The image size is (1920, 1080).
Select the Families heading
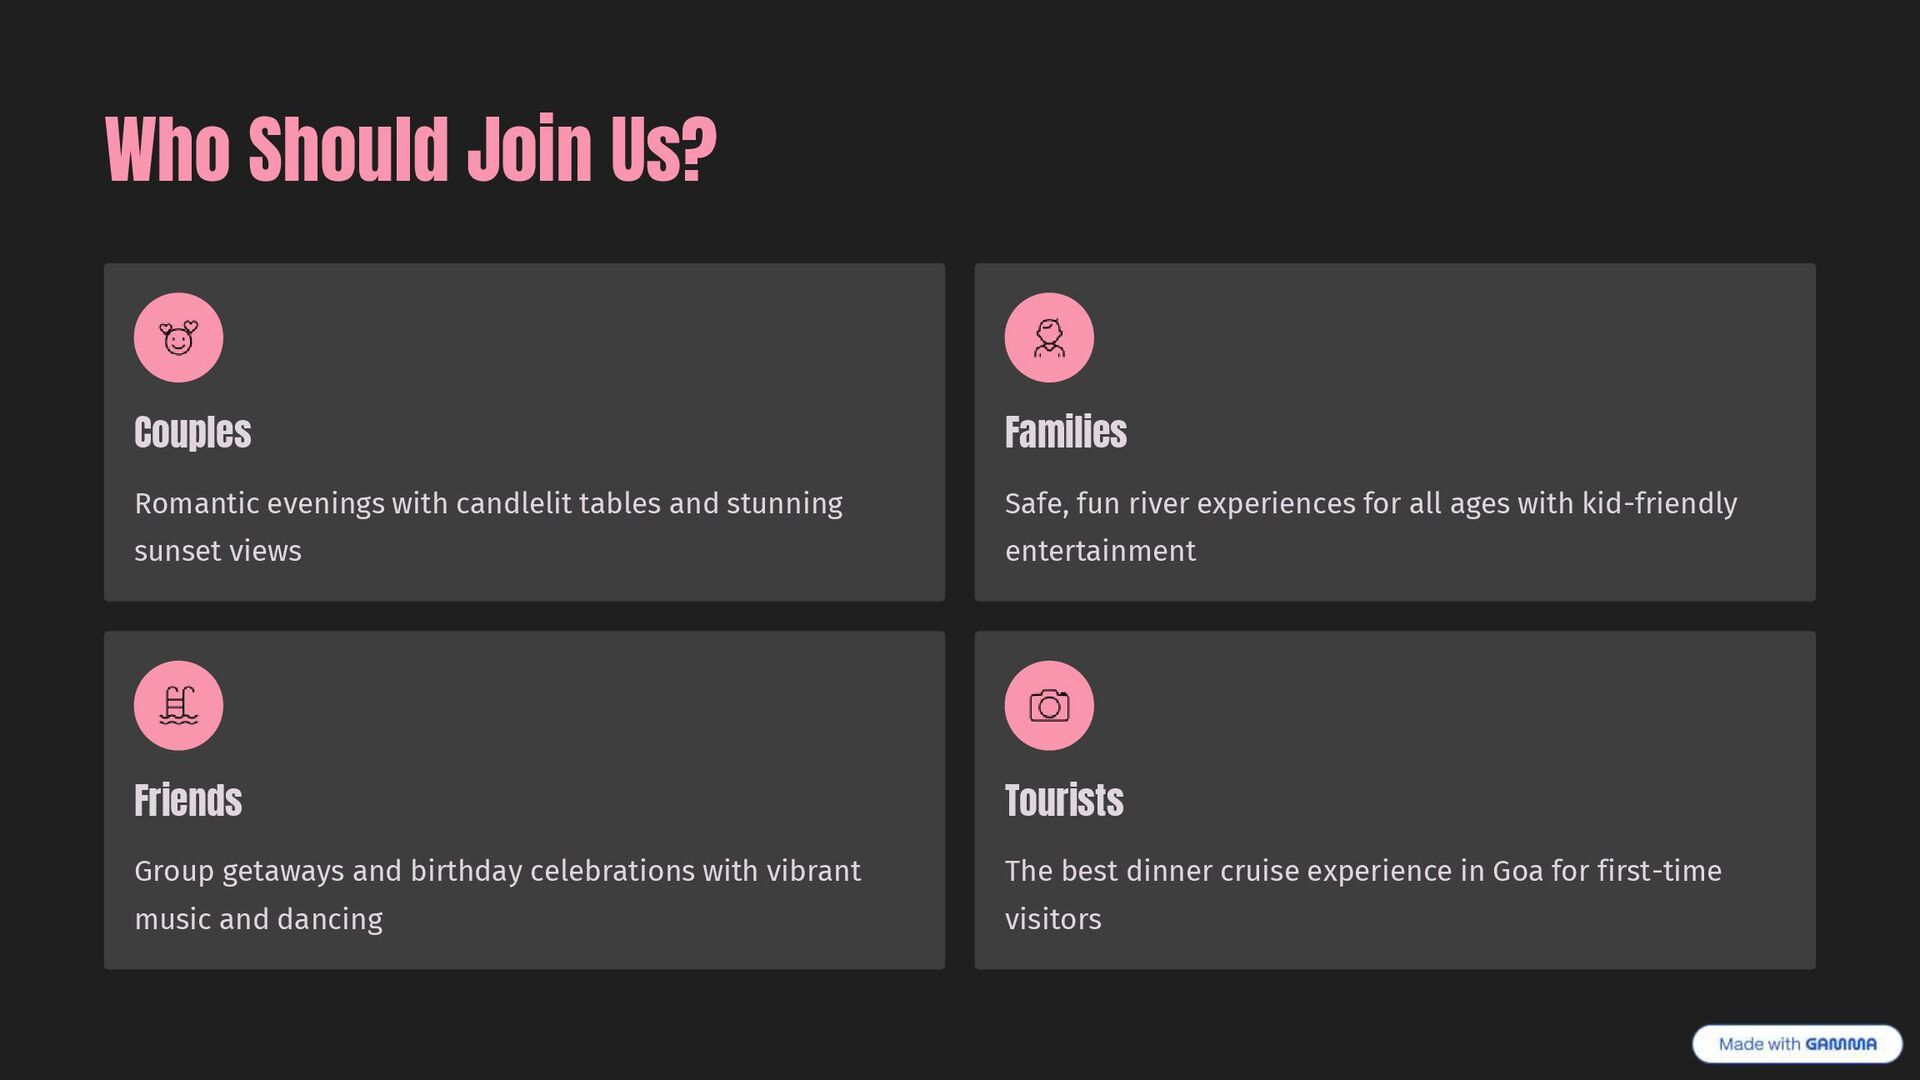coord(1066,432)
